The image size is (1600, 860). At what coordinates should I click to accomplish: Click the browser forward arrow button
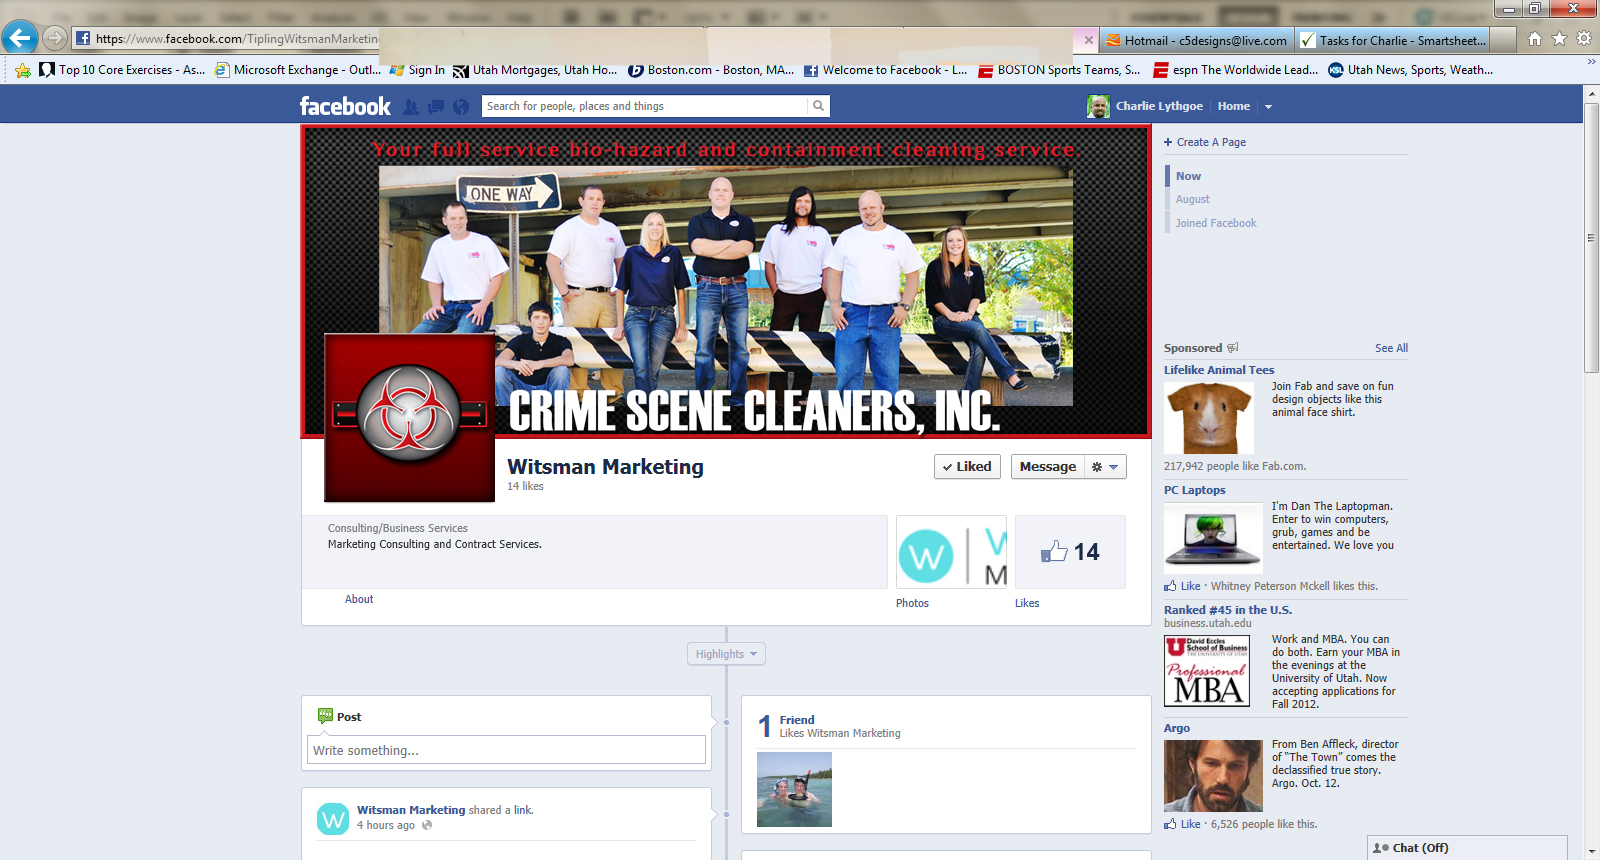coord(55,38)
